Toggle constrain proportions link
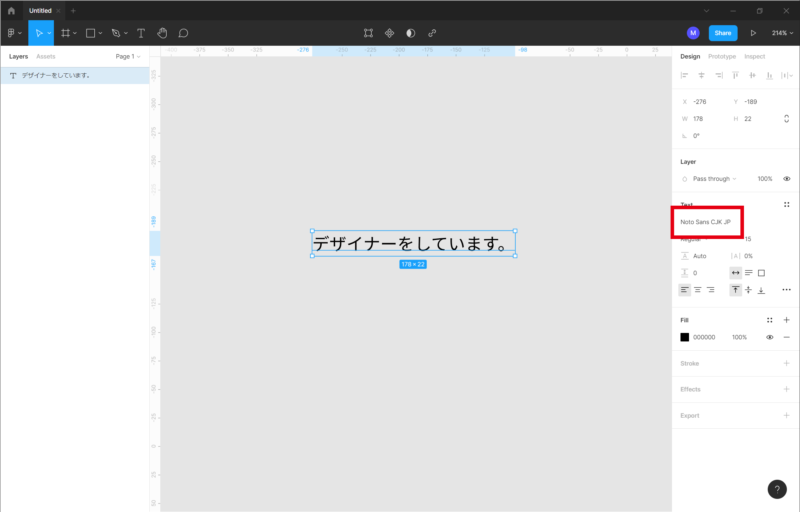This screenshot has width=800, height=512. click(x=786, y=118)
